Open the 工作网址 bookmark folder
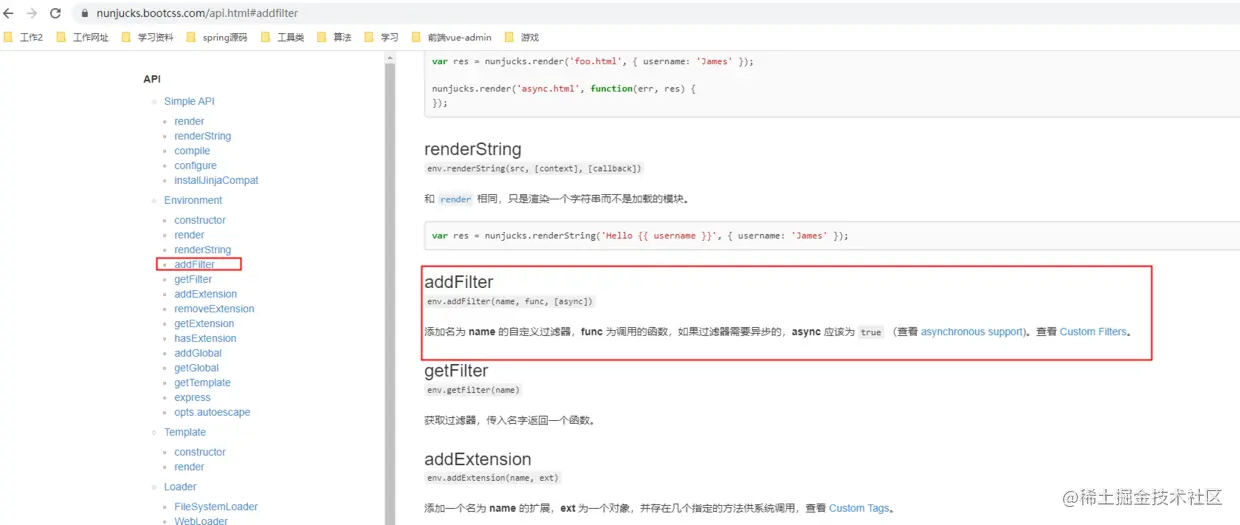Screen dimensions: 1240x525 (x=82, y=37)
